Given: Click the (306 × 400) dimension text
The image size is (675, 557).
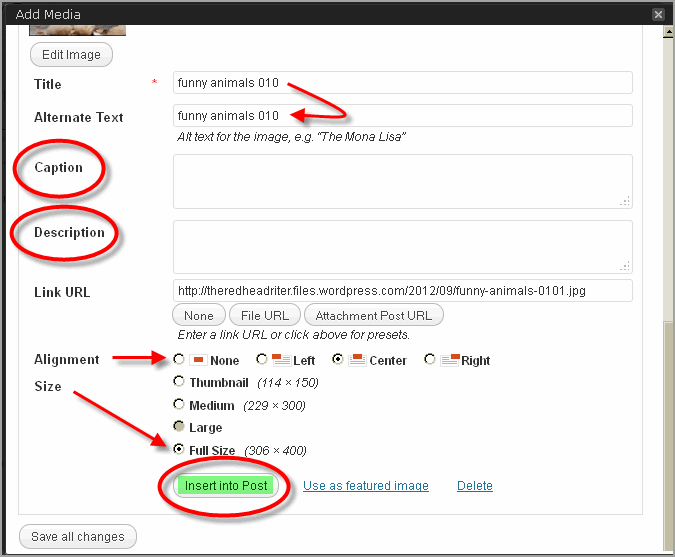Looking at the screenshot, I should pyautogui.click(x=276, y=451).
